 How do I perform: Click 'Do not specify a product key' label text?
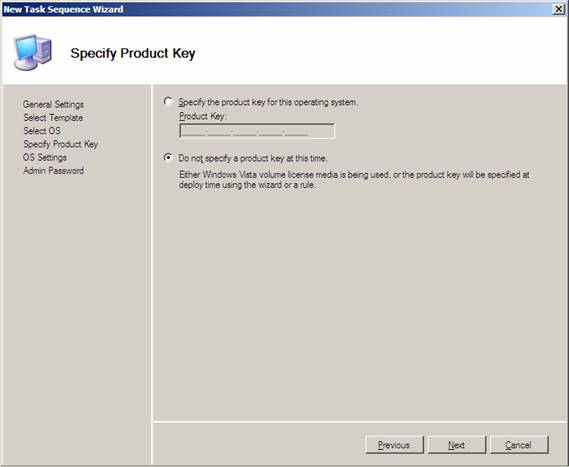(253, 158)
